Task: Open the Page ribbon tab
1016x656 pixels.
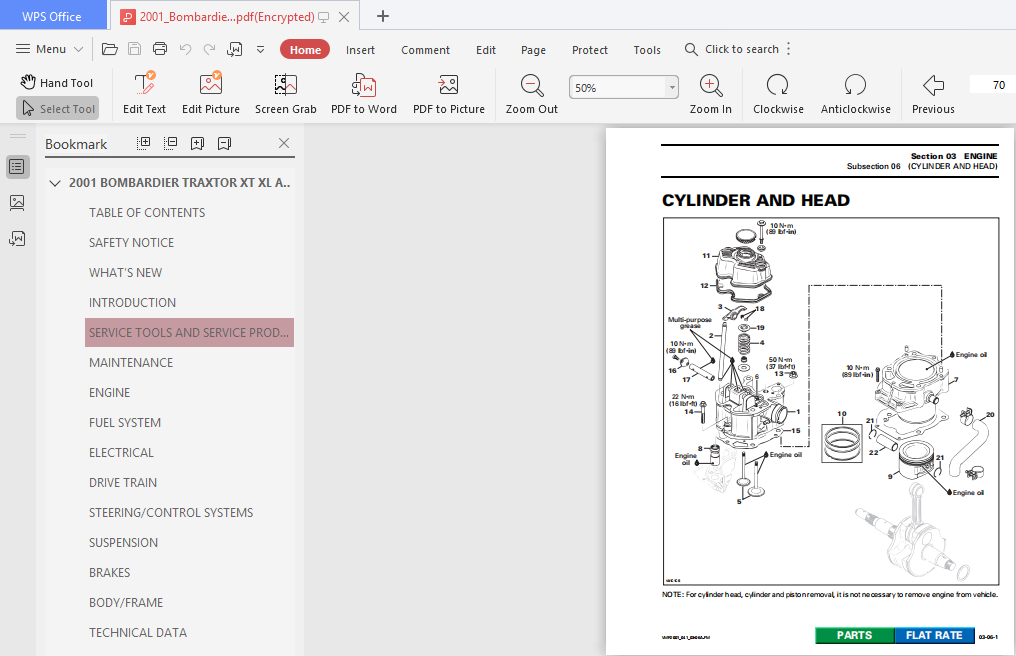Action: [x=533, y=50]
